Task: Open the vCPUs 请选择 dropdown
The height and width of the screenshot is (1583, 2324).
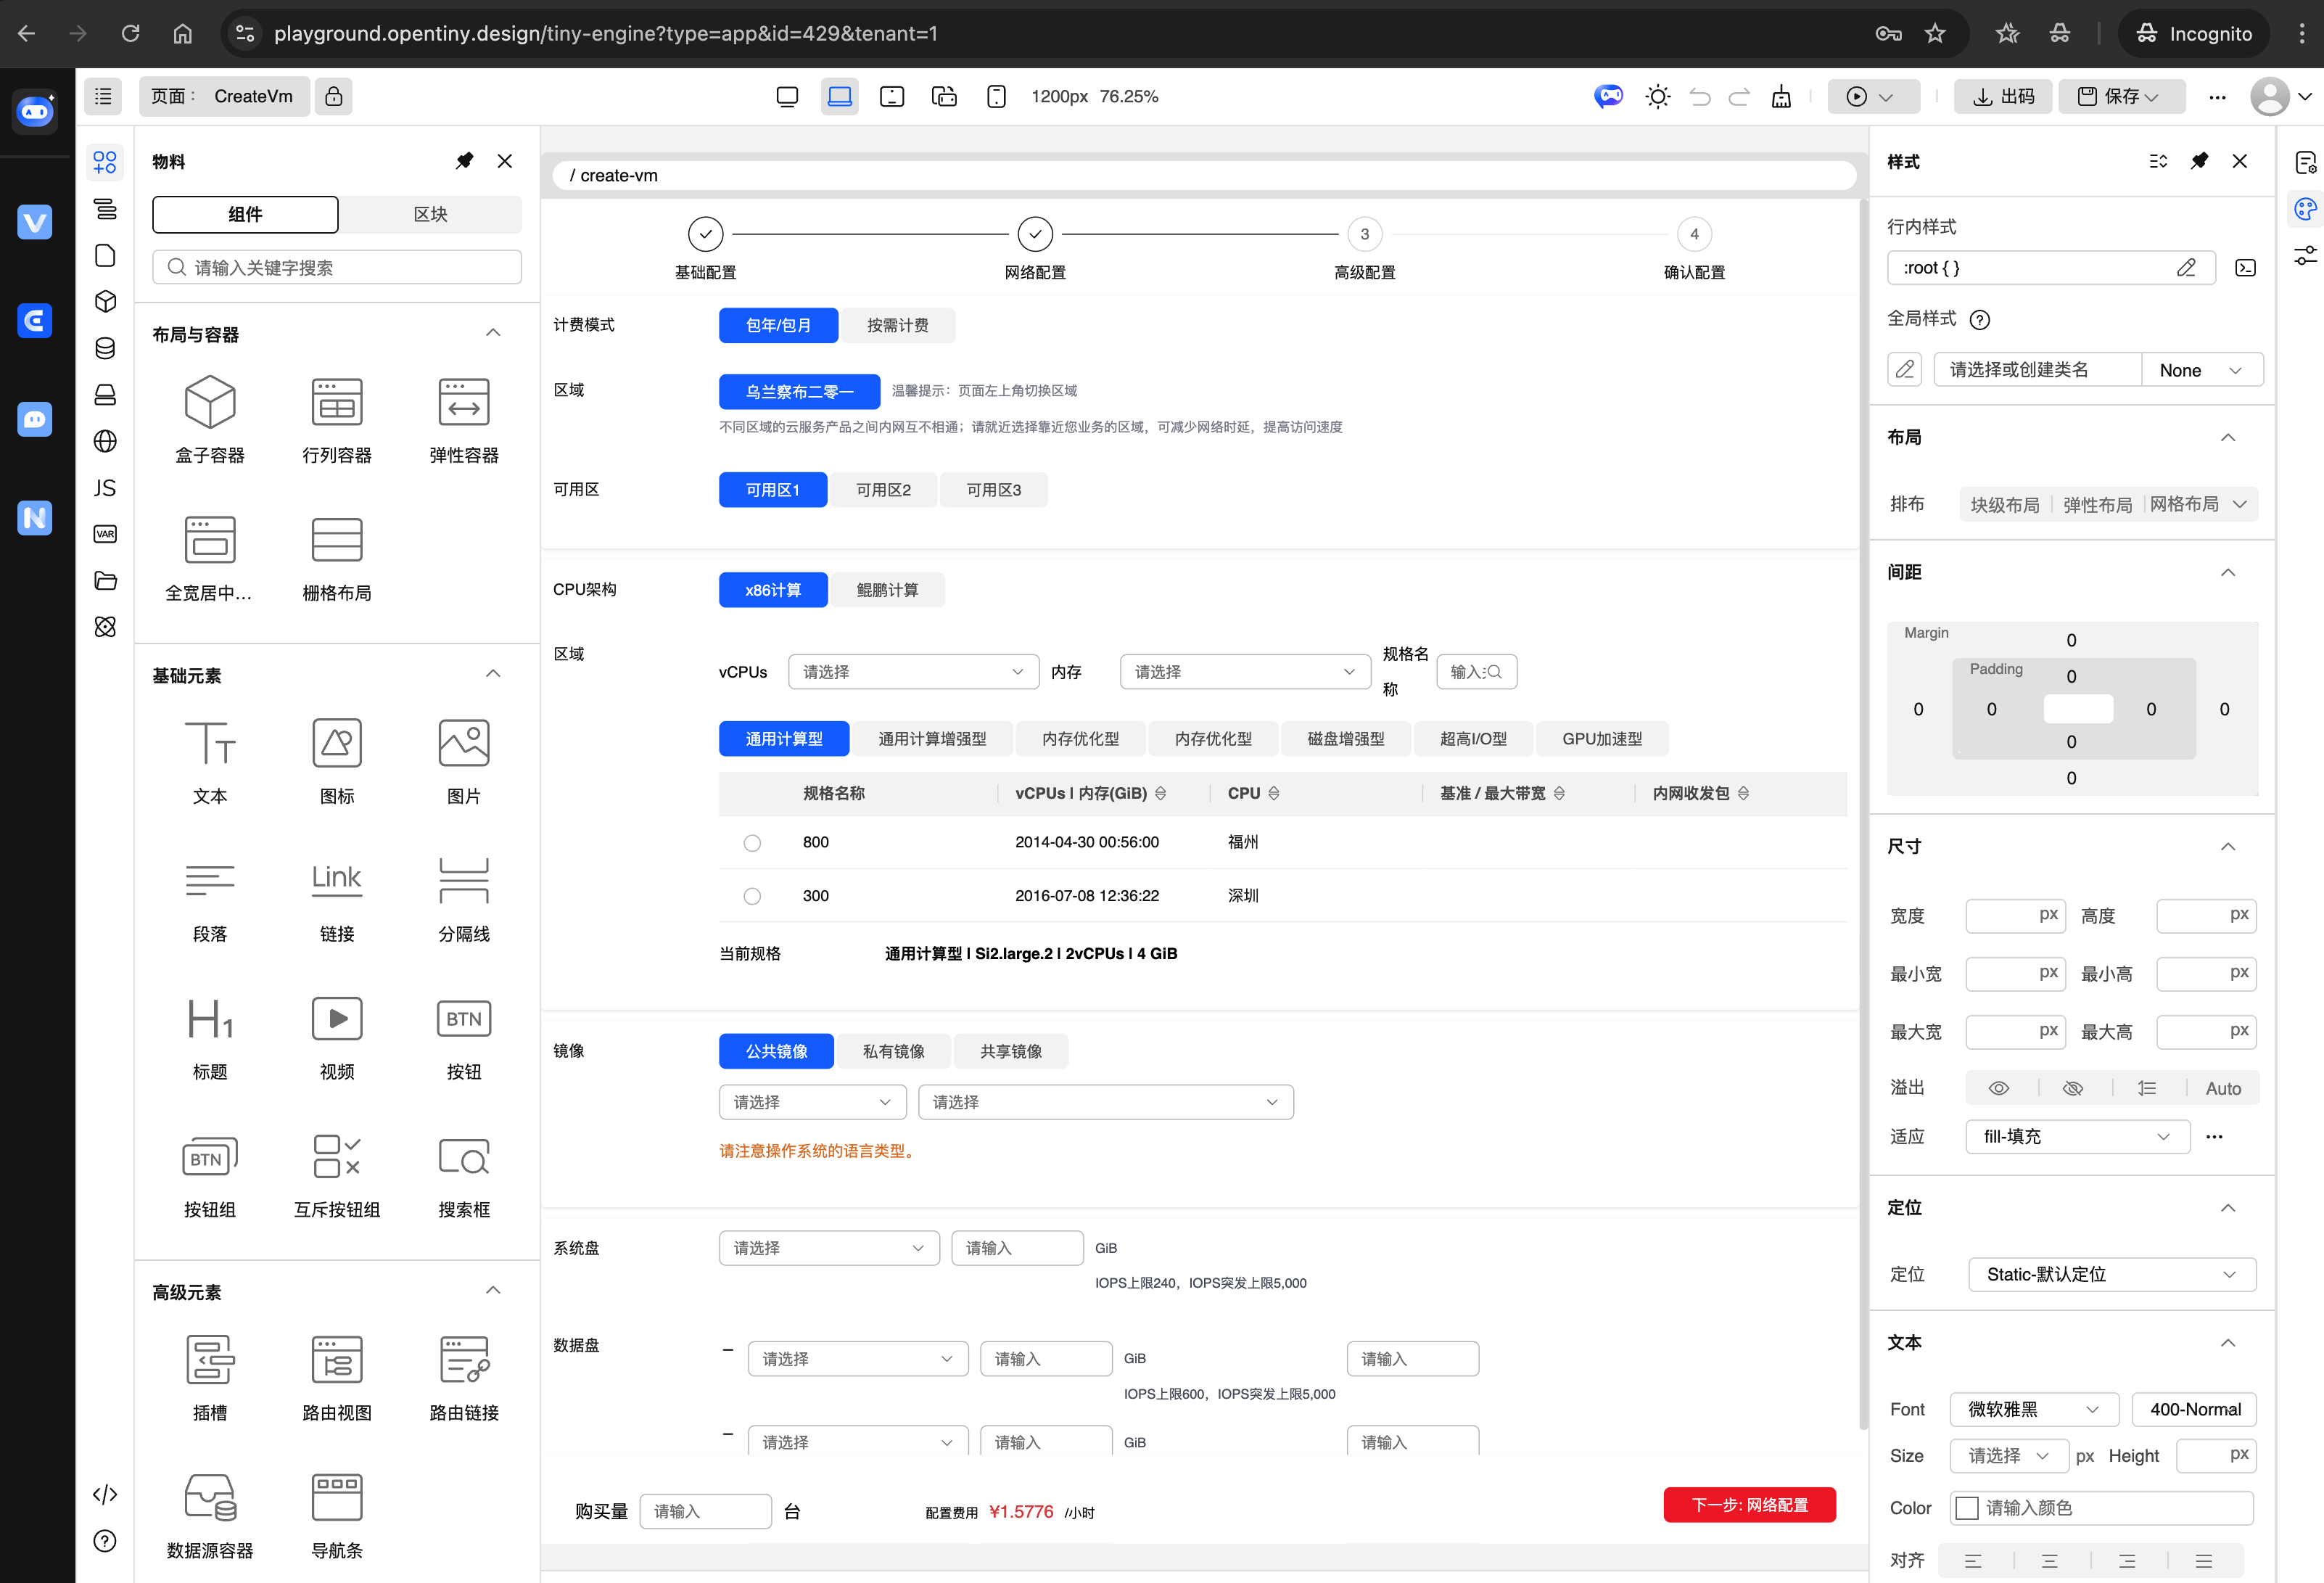Action: pos(912,672)
